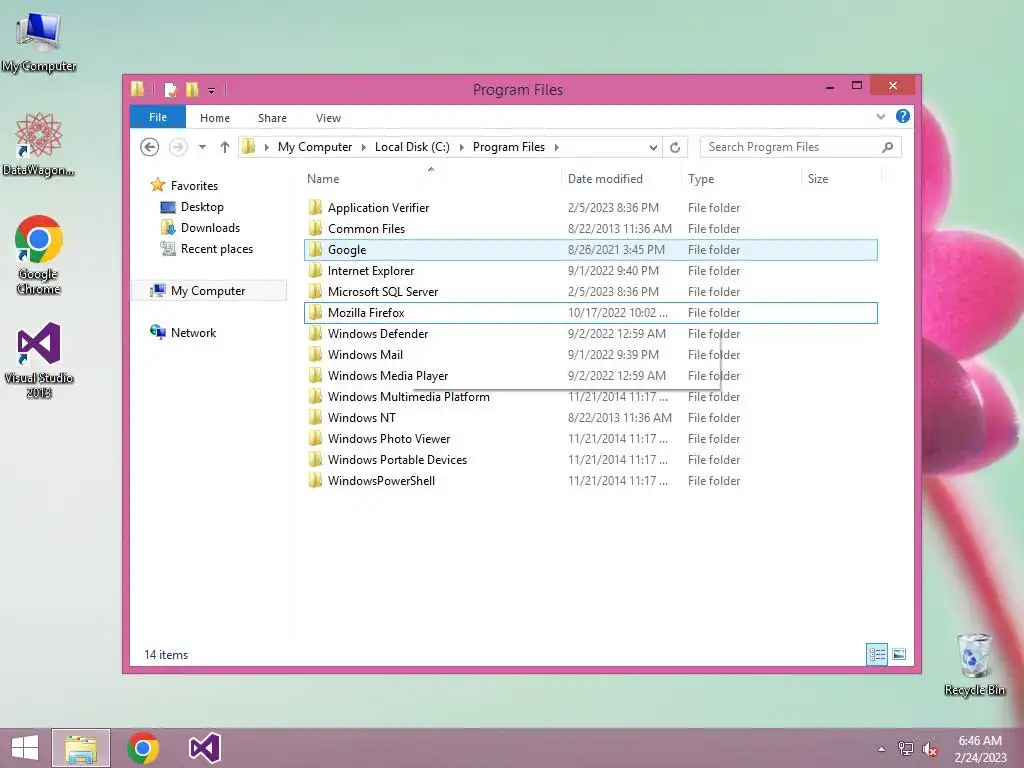This screenshot has width=1024, height=768.
Task: Expand the ribbon with the chevron
Action: tap(881, 117)
